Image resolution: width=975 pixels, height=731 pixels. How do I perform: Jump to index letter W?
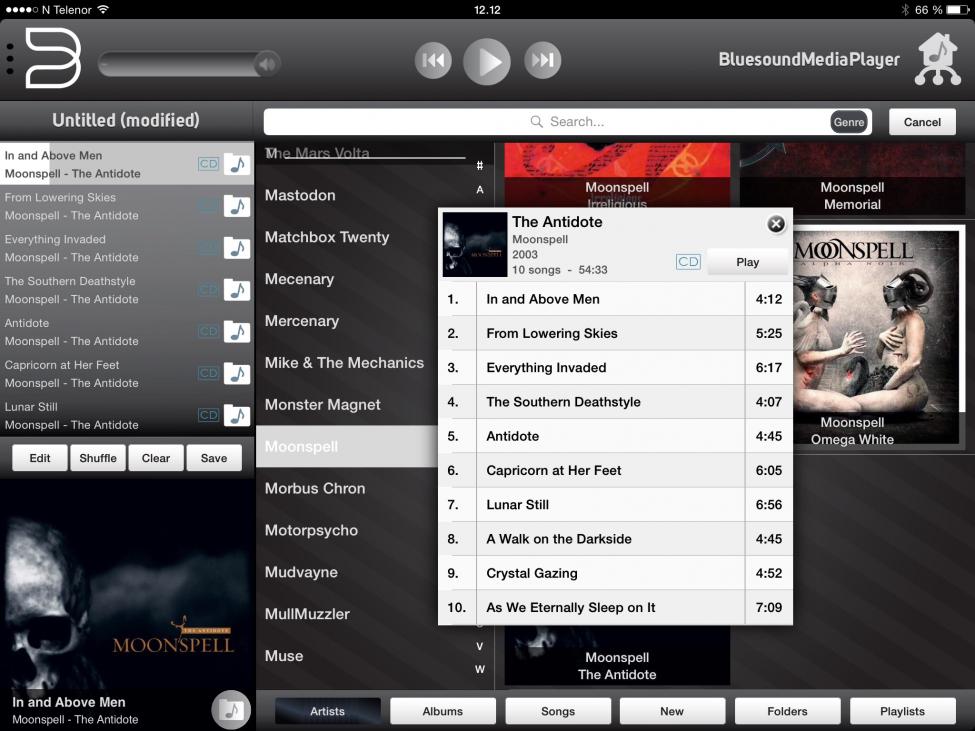click(479, 669)
